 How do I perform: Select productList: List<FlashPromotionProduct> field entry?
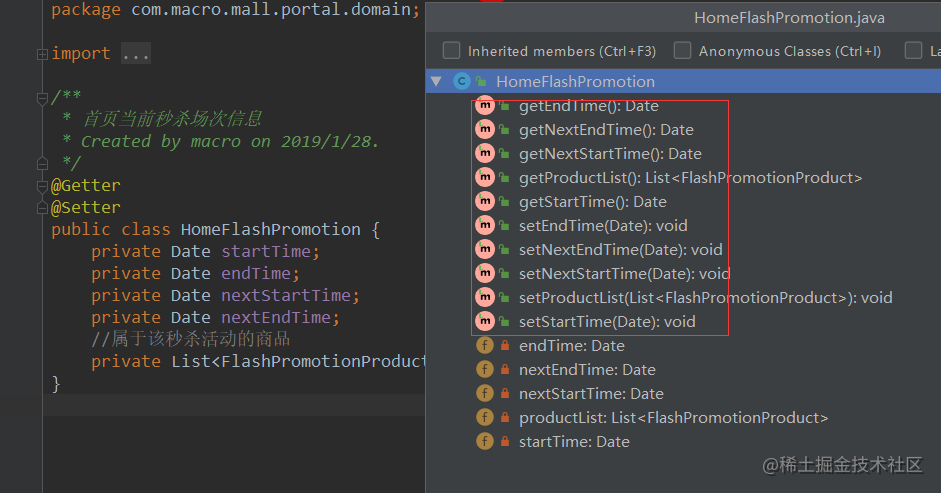click(x=673, y=418)
